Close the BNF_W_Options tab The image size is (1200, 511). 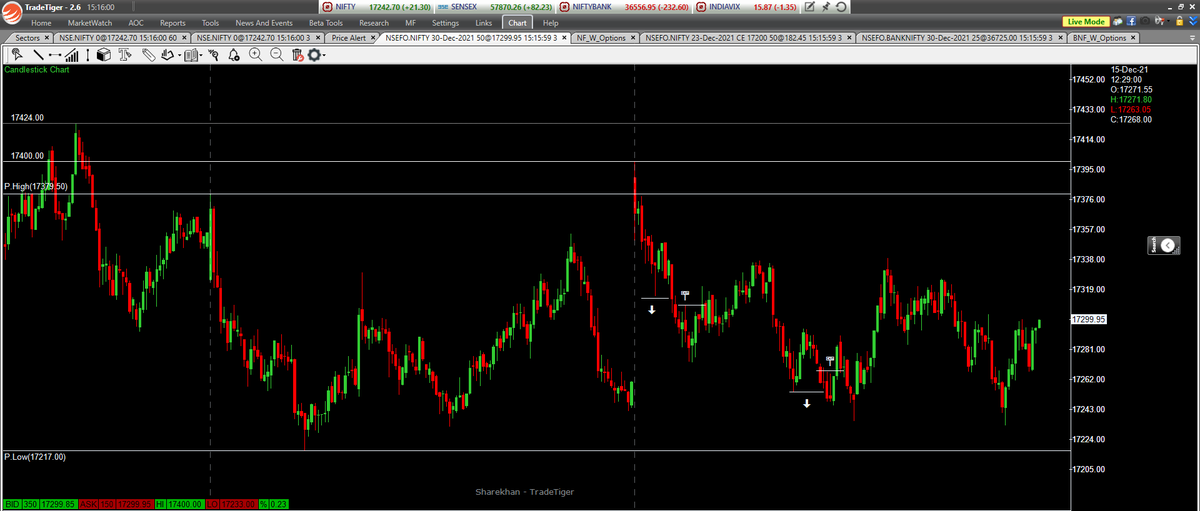click(1133, 38)
